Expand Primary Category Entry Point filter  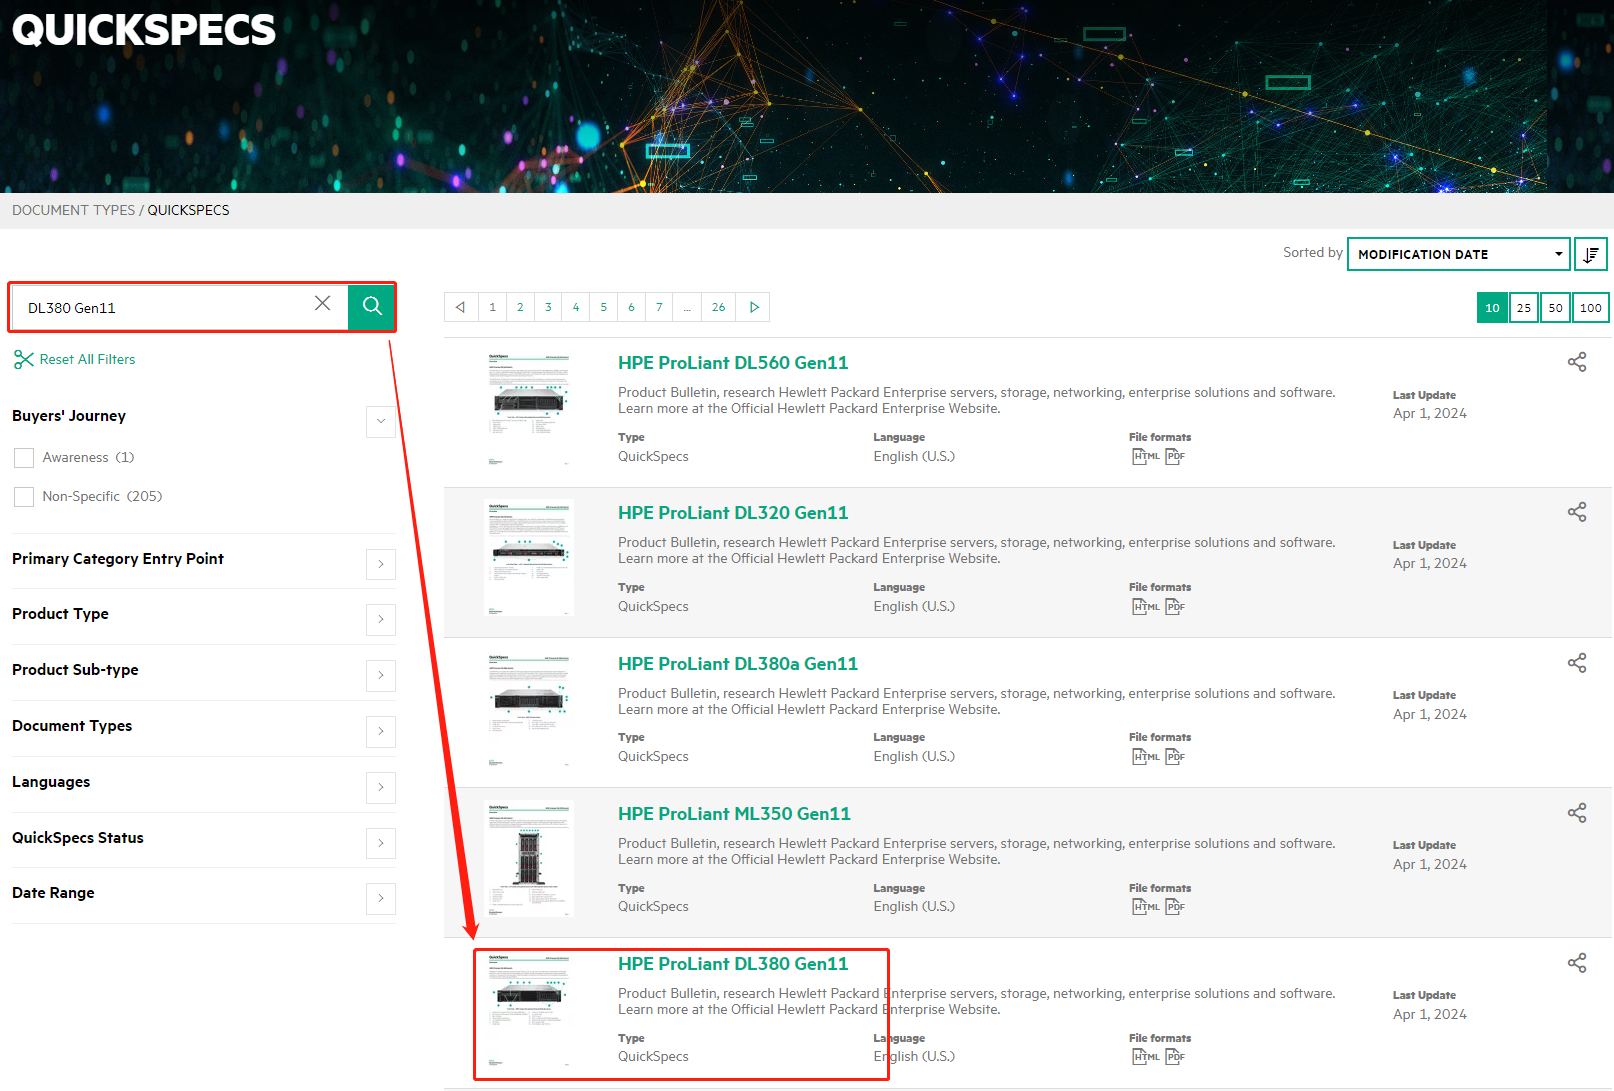pos(381,564)
